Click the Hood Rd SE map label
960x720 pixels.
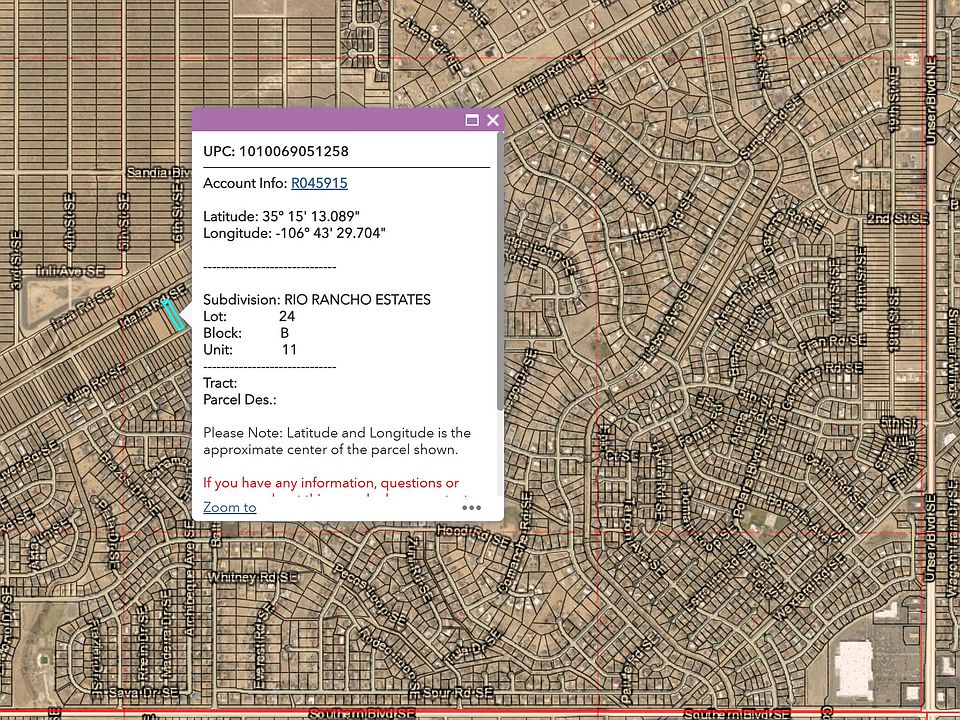coord(473,536)
